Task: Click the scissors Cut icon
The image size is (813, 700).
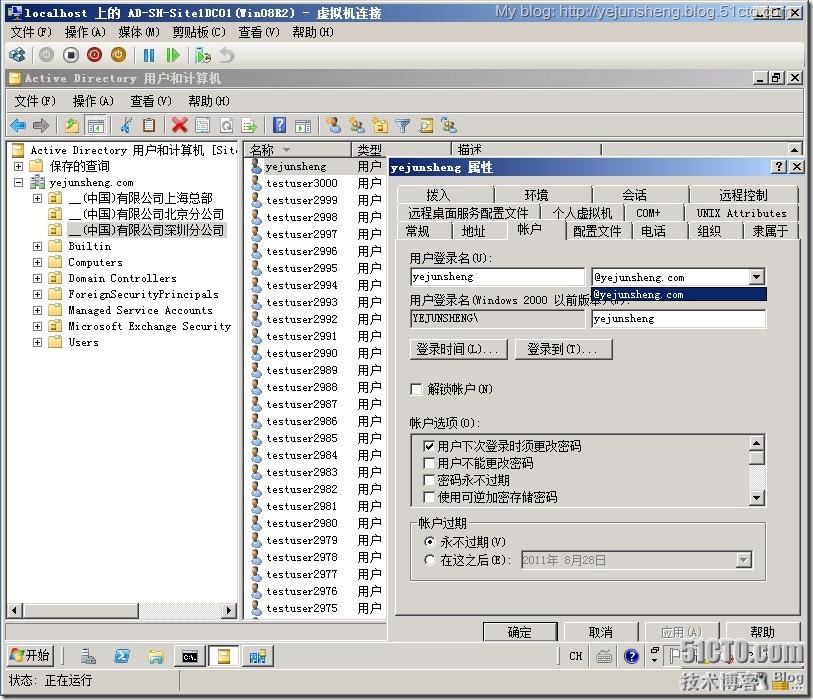Action: 126,125
